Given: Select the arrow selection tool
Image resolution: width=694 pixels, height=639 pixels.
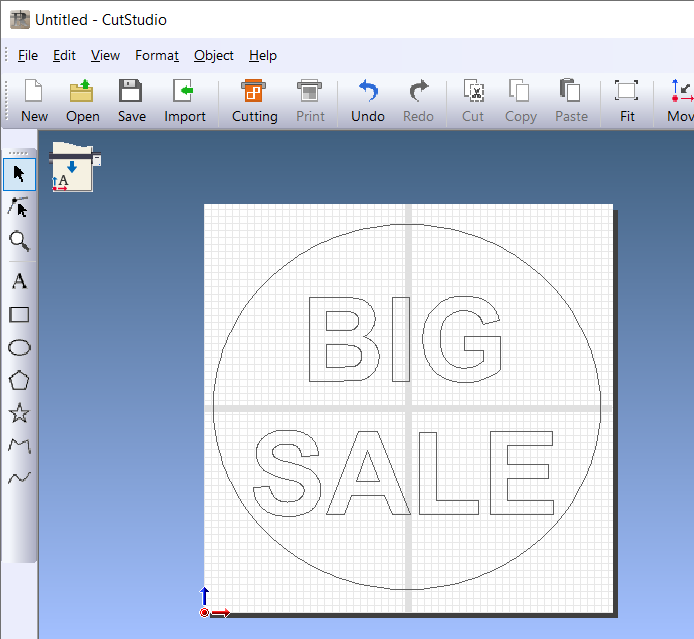Looking at the screenshot, I should 19,174.
